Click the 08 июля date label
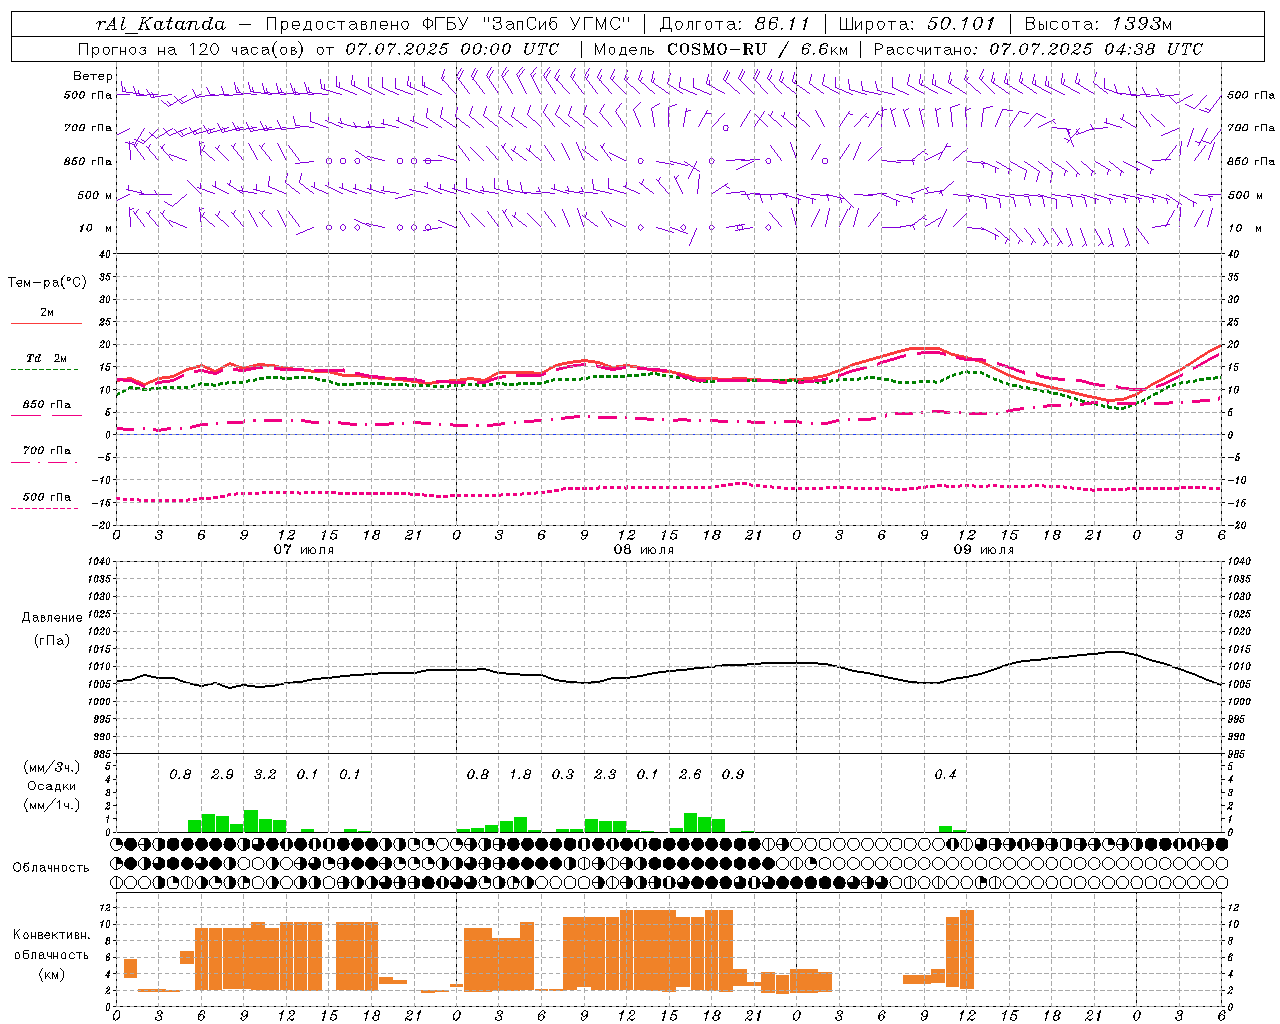The height and width of the screenshot is (1024, 1280). [644, 549]
